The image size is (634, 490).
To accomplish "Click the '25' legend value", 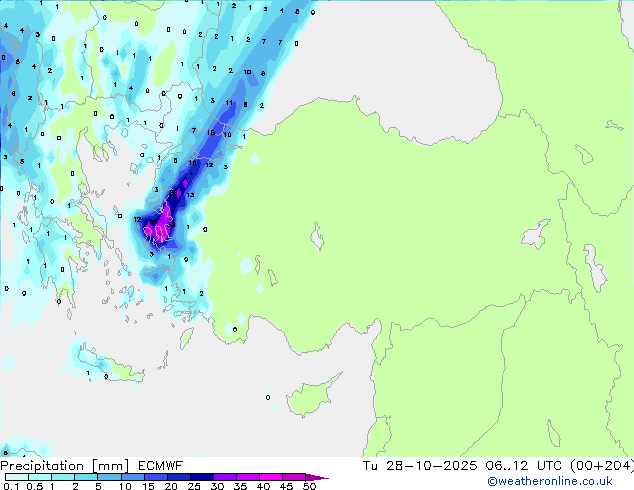I will tap(194, 486).
